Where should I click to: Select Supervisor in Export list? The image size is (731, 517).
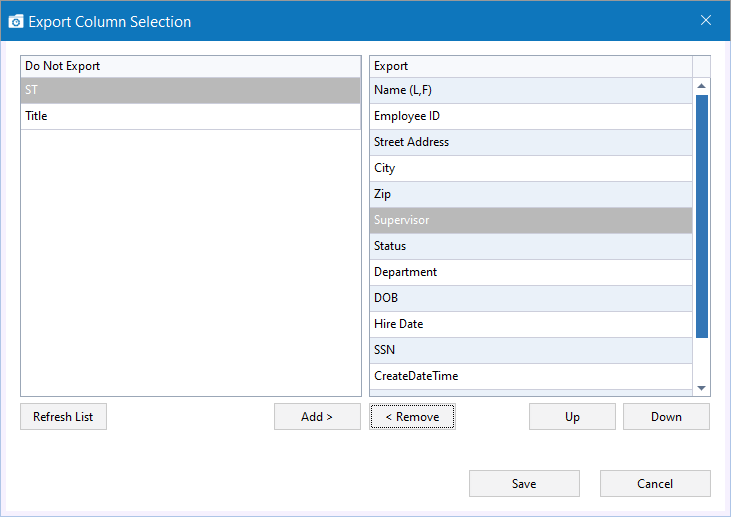[x=531, y=220]
